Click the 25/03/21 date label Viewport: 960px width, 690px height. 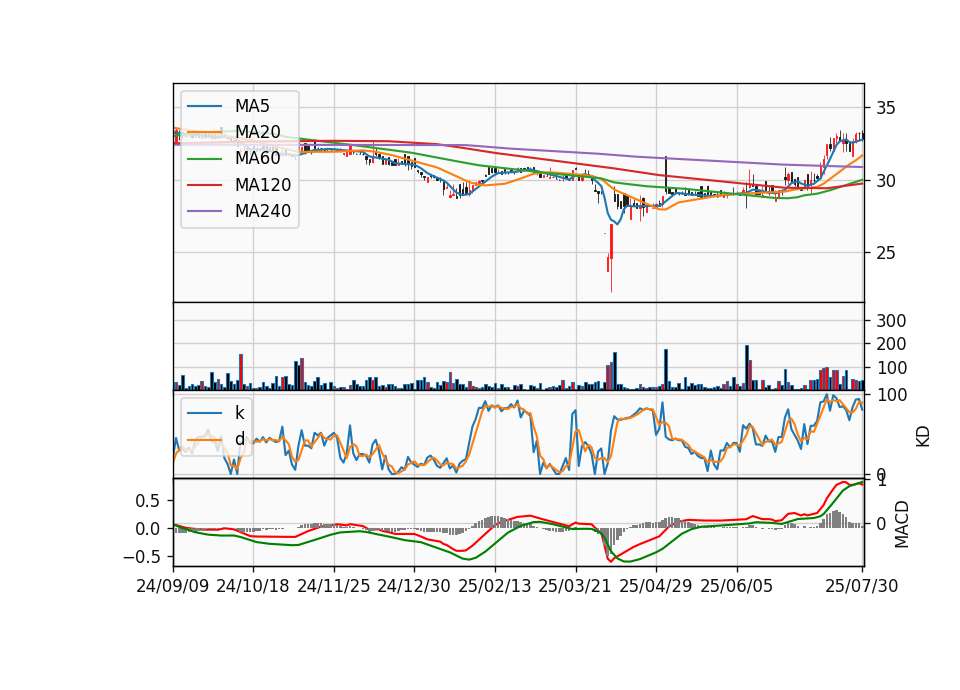575,586
